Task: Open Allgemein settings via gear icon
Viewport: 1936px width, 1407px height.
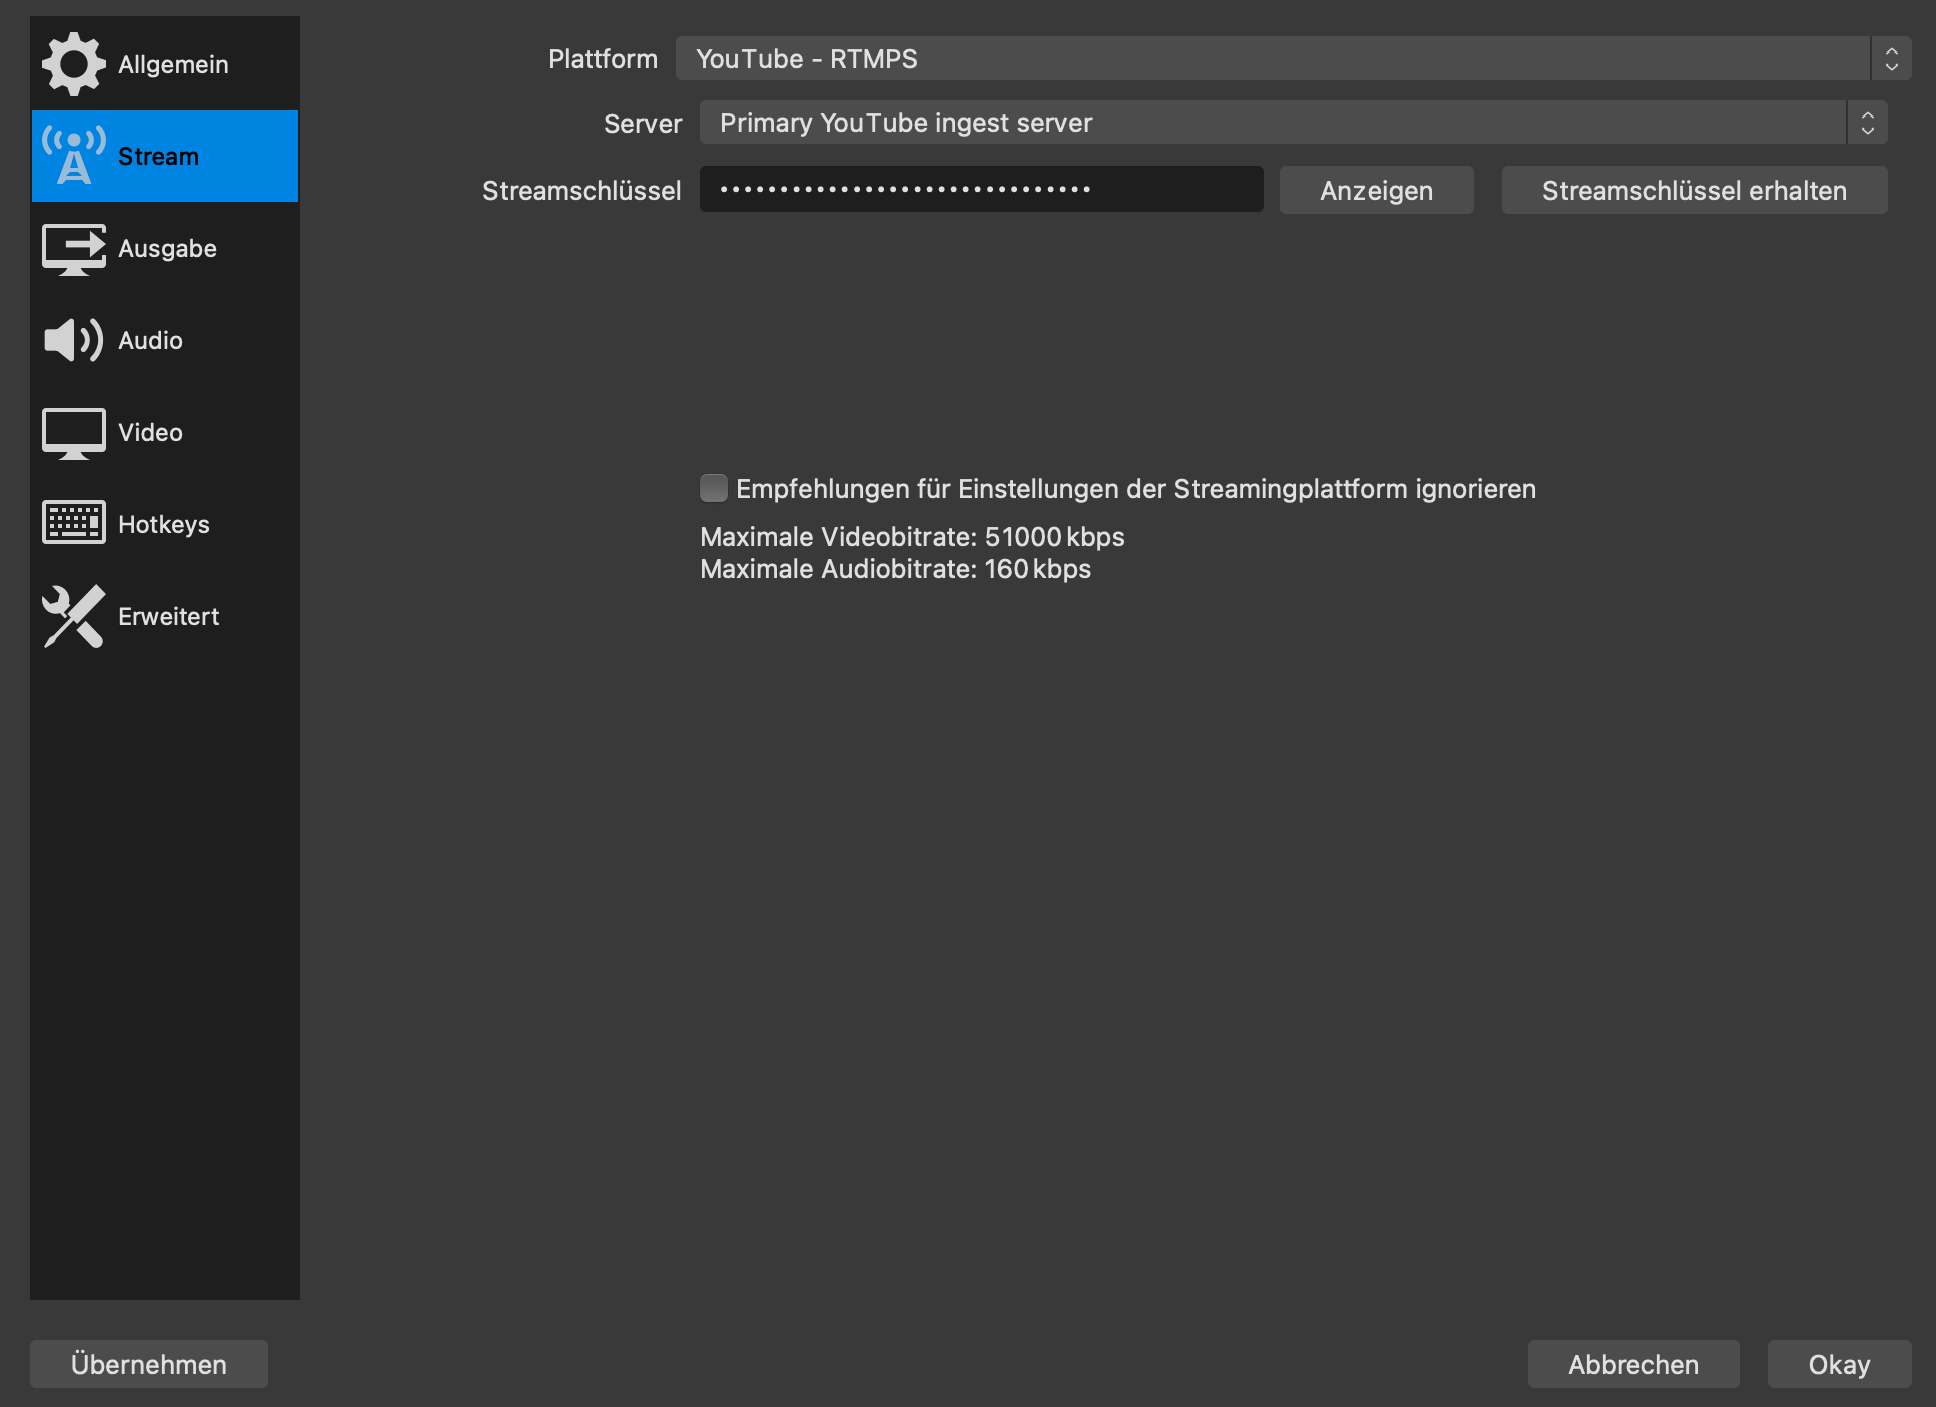Action: 72,63
